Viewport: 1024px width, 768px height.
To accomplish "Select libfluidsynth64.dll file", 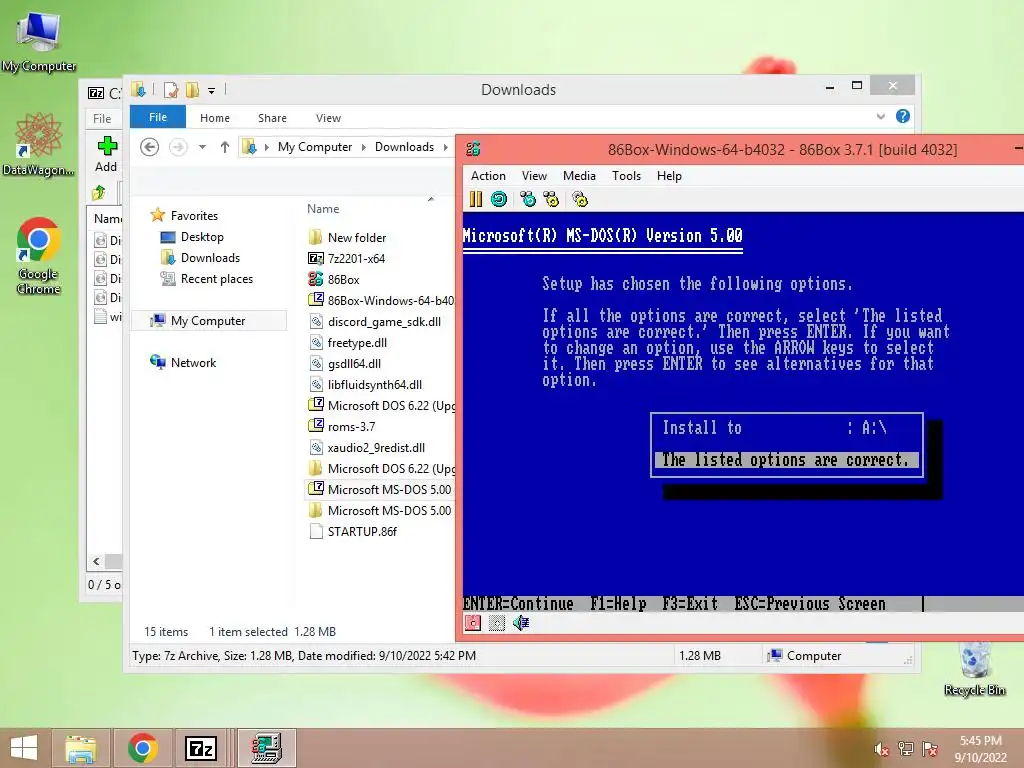I will [x=375, y=385].
